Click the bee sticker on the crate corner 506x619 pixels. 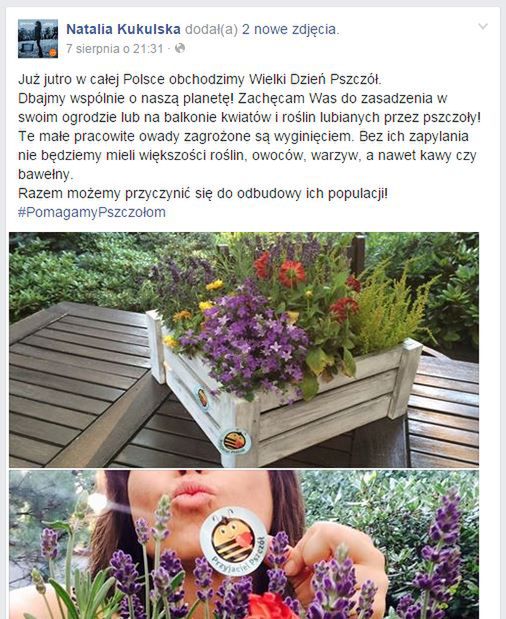point(236,441)
